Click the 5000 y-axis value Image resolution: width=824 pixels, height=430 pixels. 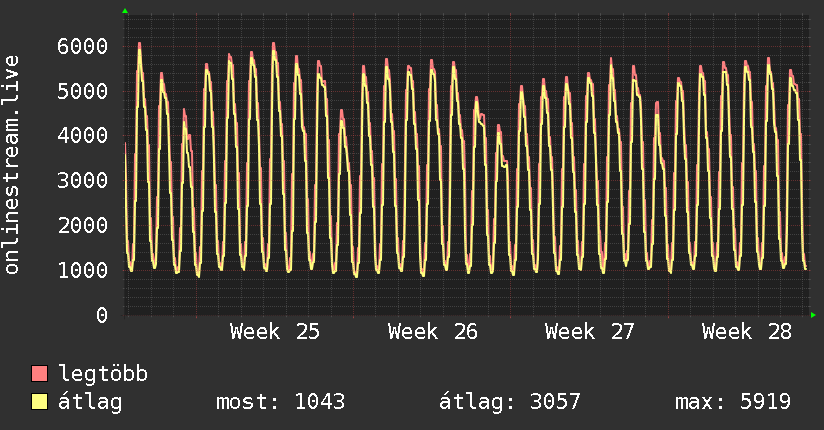(x=83, y=91)
